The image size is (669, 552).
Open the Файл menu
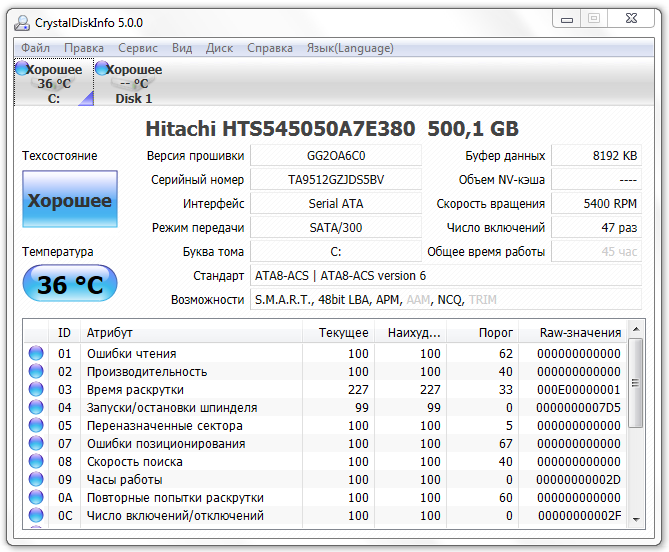(35, 48)
